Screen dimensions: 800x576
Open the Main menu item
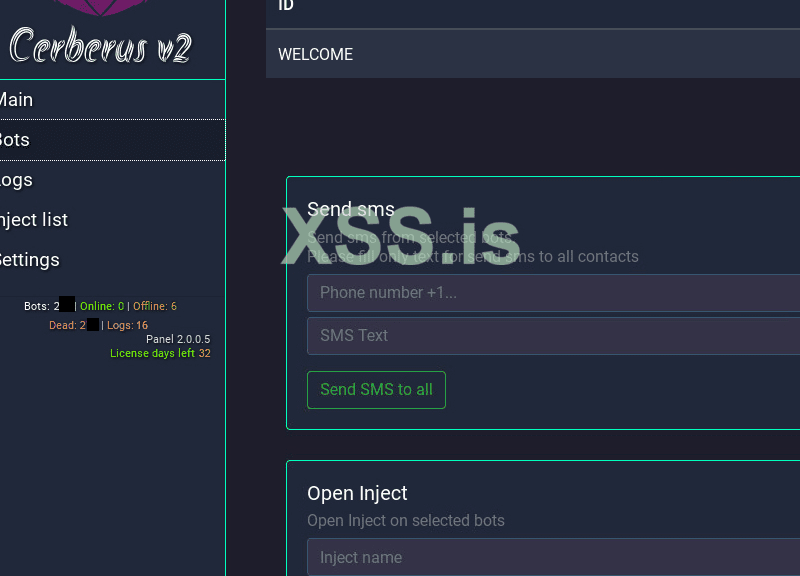112,99
